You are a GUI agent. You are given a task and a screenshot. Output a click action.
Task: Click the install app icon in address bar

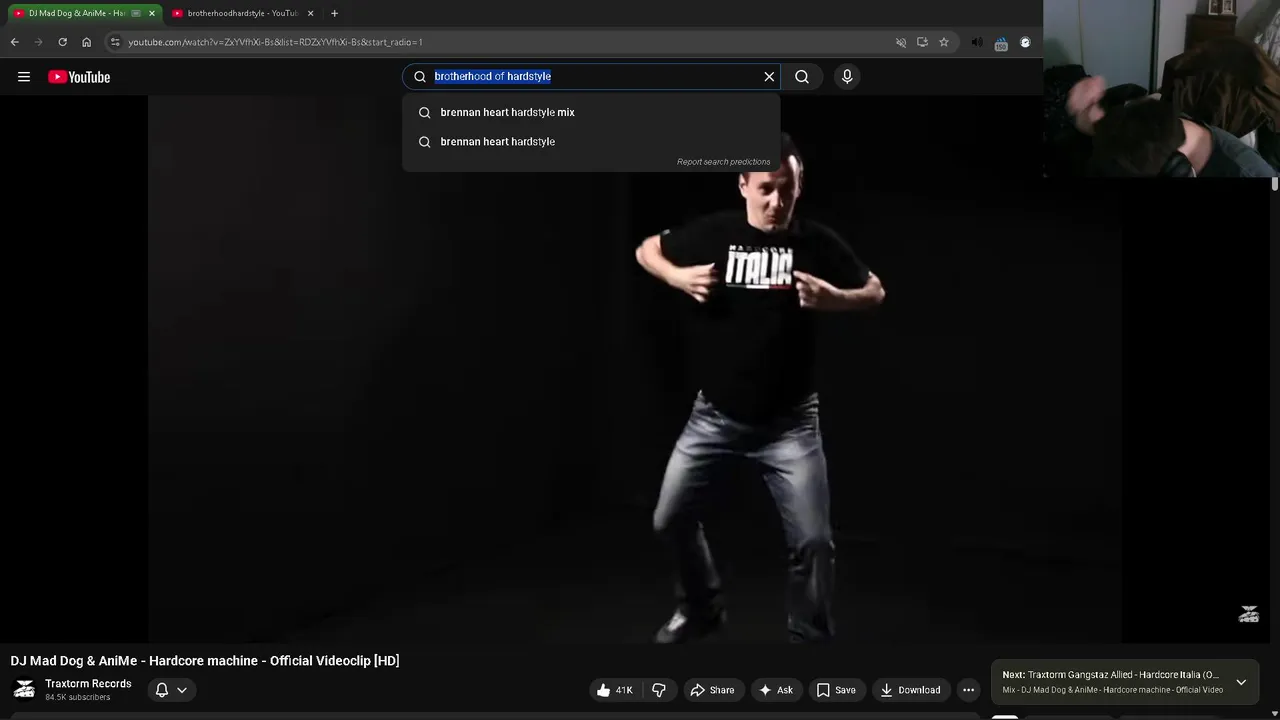(x=922, y=42)
